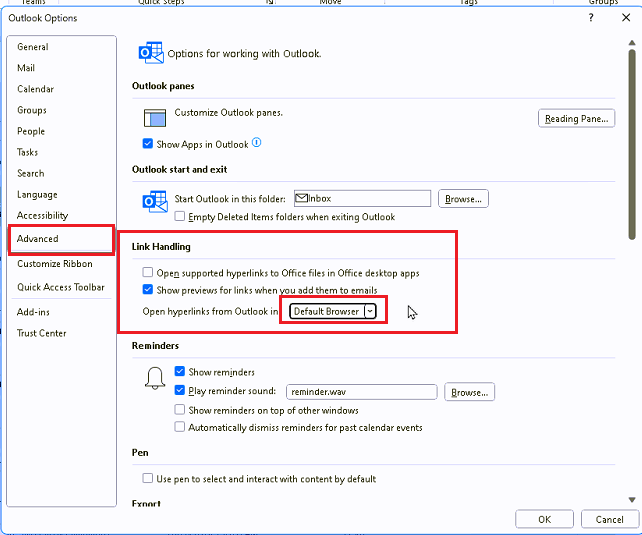Disable Show previews for links checkbox
The image size is (642, 535).
(148, 289)
